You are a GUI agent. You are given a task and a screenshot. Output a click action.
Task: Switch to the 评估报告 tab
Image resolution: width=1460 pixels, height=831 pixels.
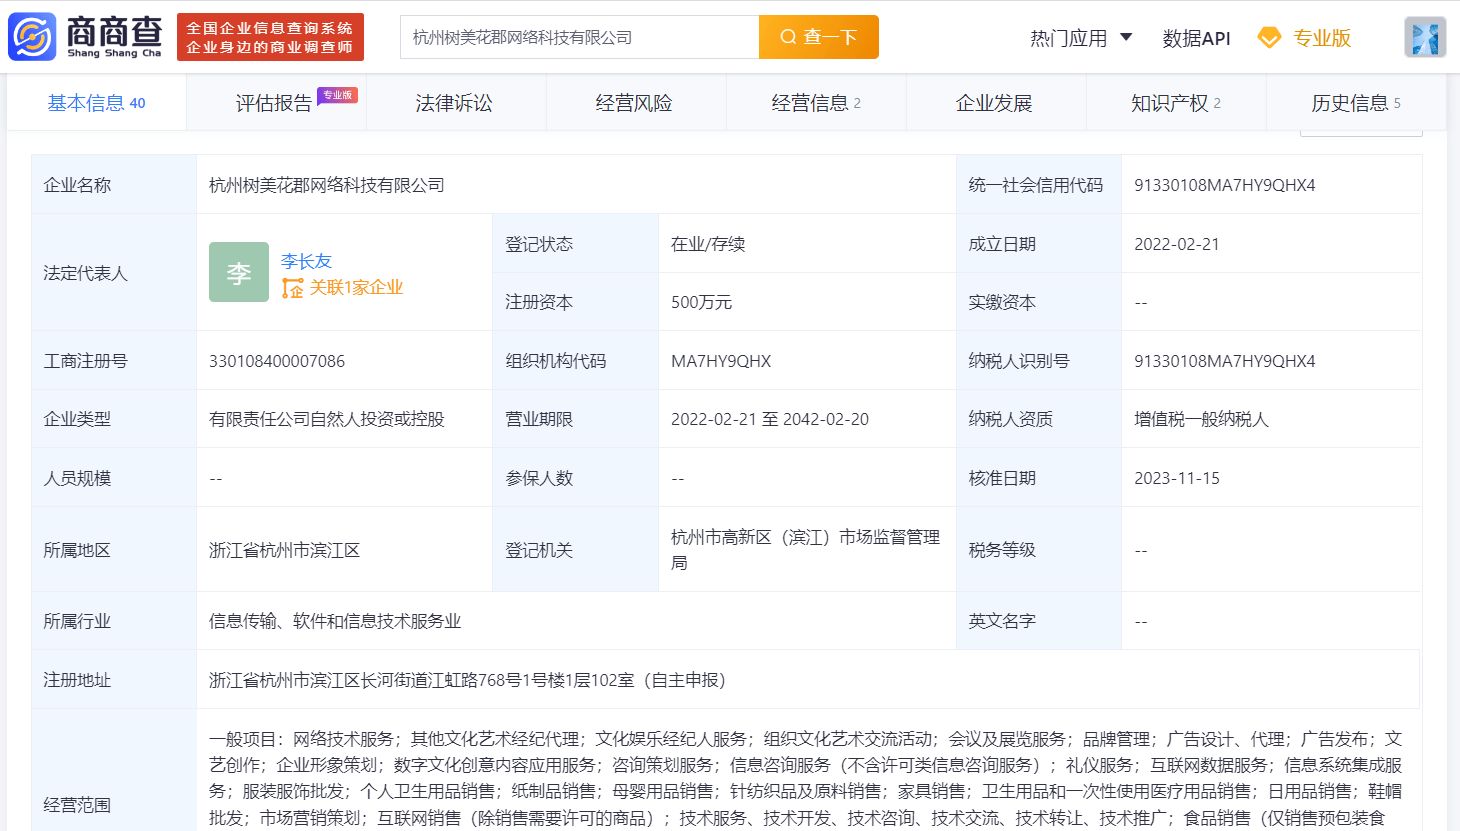tap(277, 103)
